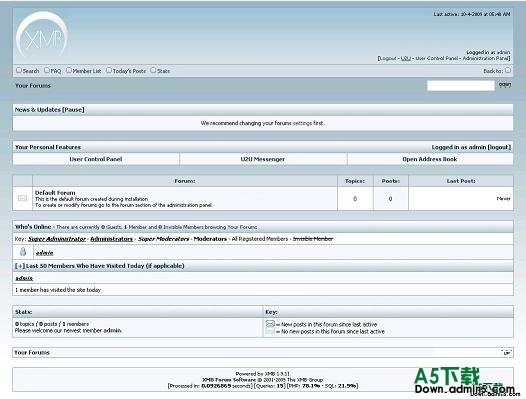
Task: Click the 'Powered by XMB' footer text
Action: click(263, 373)
